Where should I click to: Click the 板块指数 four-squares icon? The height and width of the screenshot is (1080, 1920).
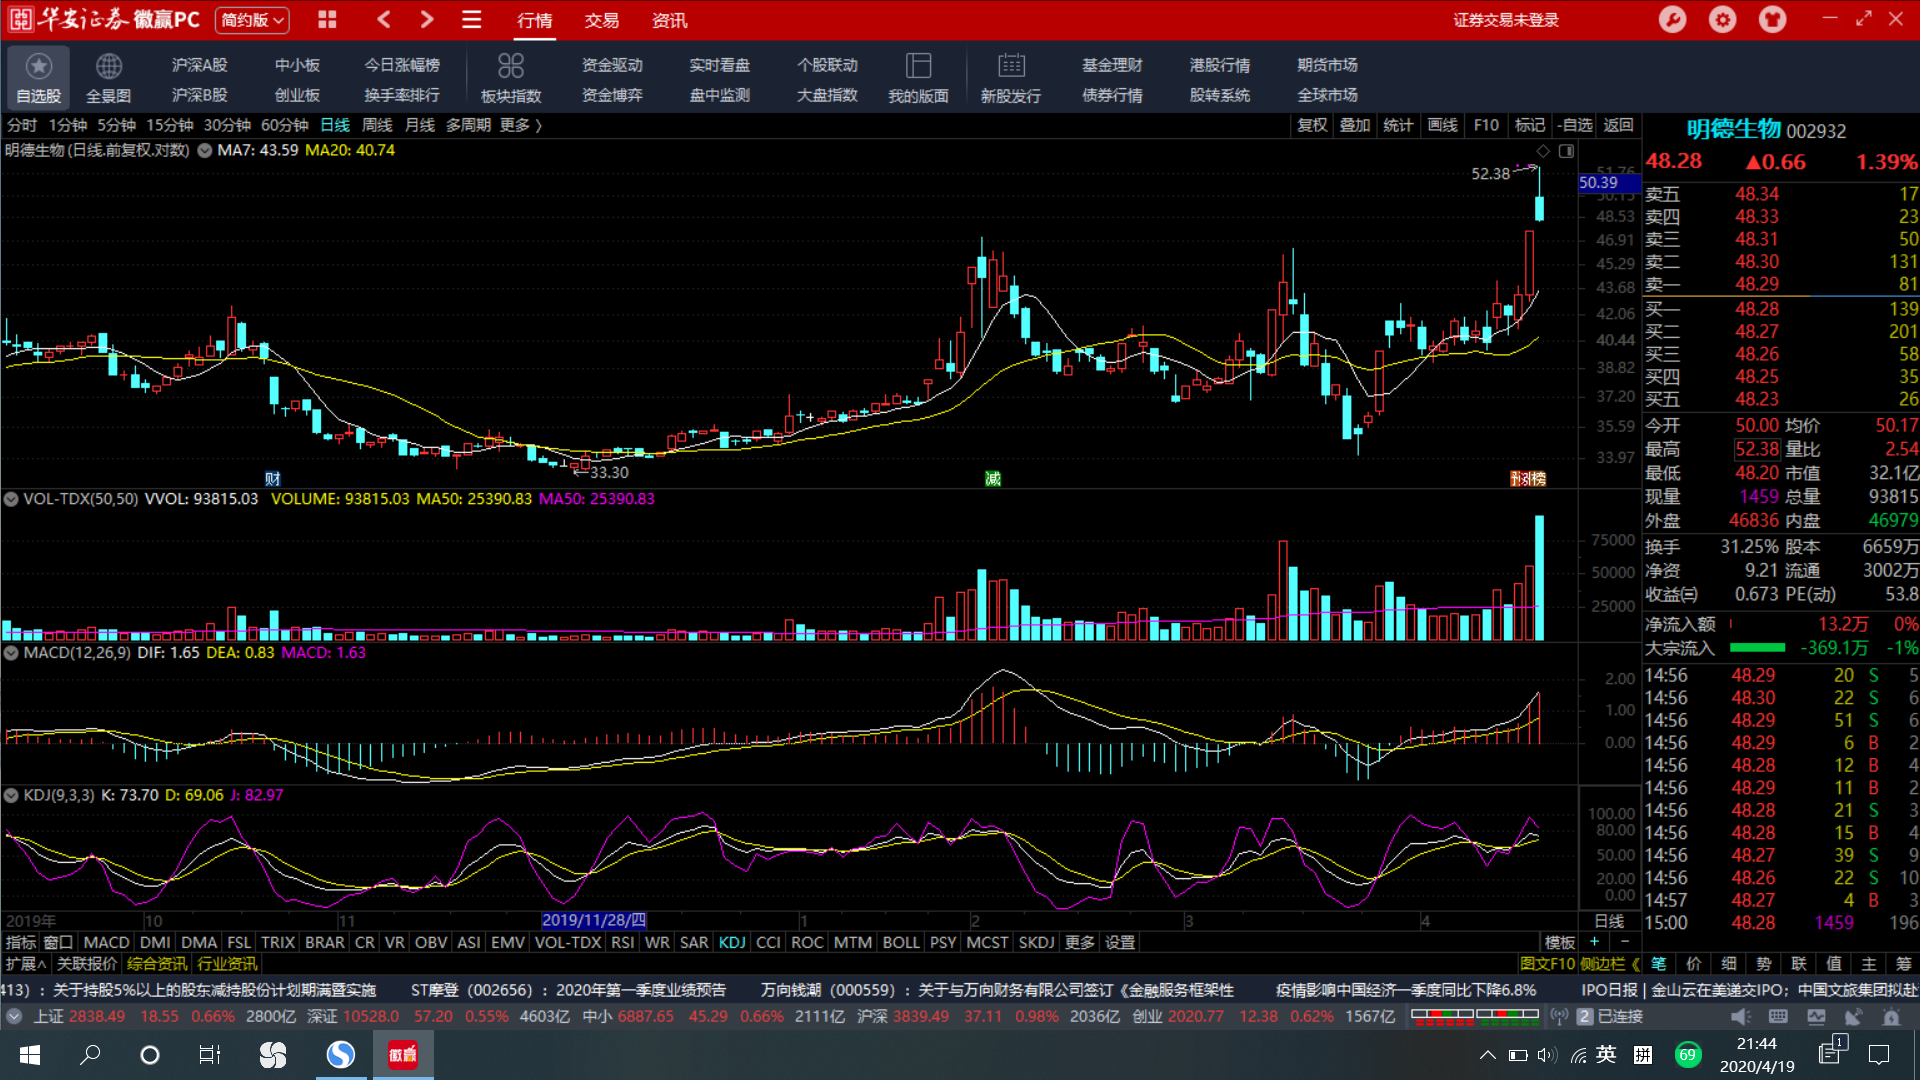click(510, 67)
